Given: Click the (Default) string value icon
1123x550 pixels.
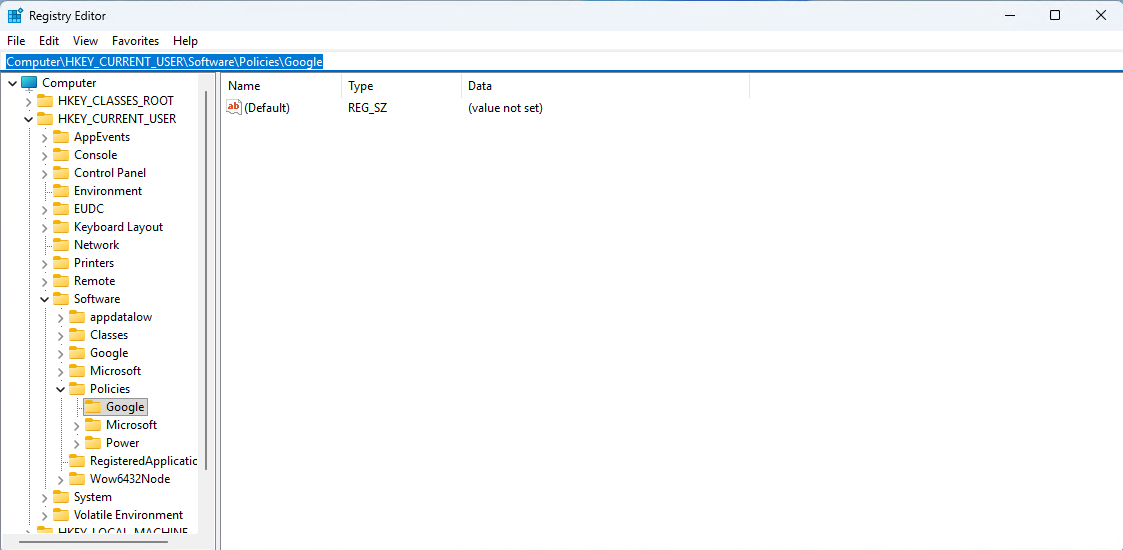Looking at the screenshot, I should (234, 107).
